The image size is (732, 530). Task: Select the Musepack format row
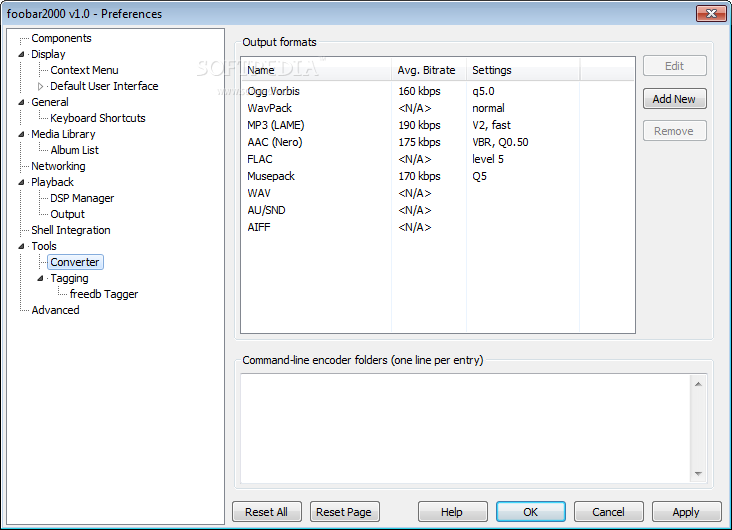(x=438, y=176)
